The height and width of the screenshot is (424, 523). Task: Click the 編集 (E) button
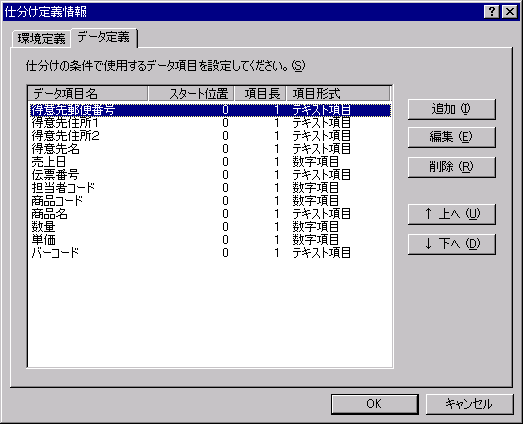[x=452, y=137]
